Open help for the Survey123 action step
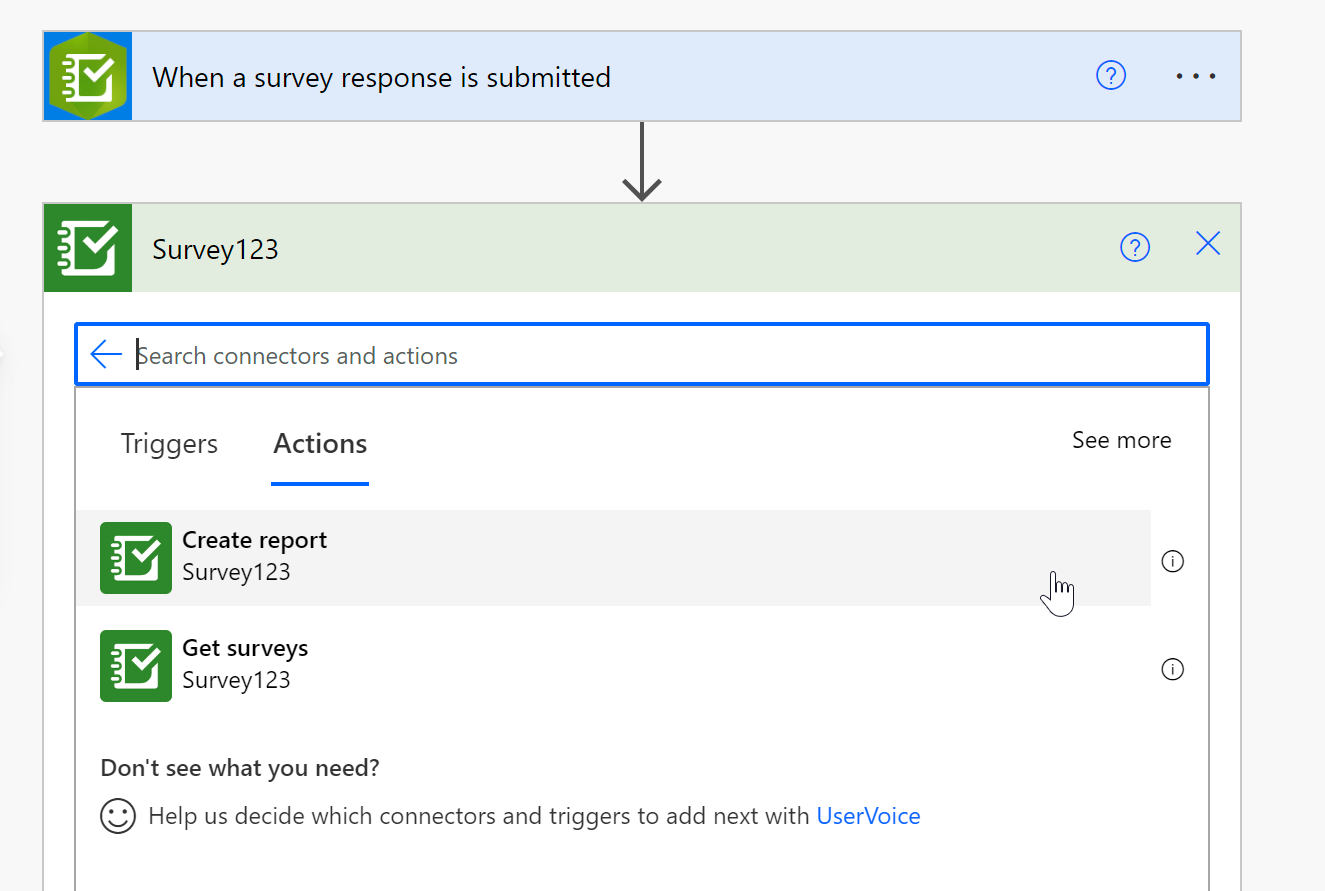Screen dimensions: 1325x891 1135,247
